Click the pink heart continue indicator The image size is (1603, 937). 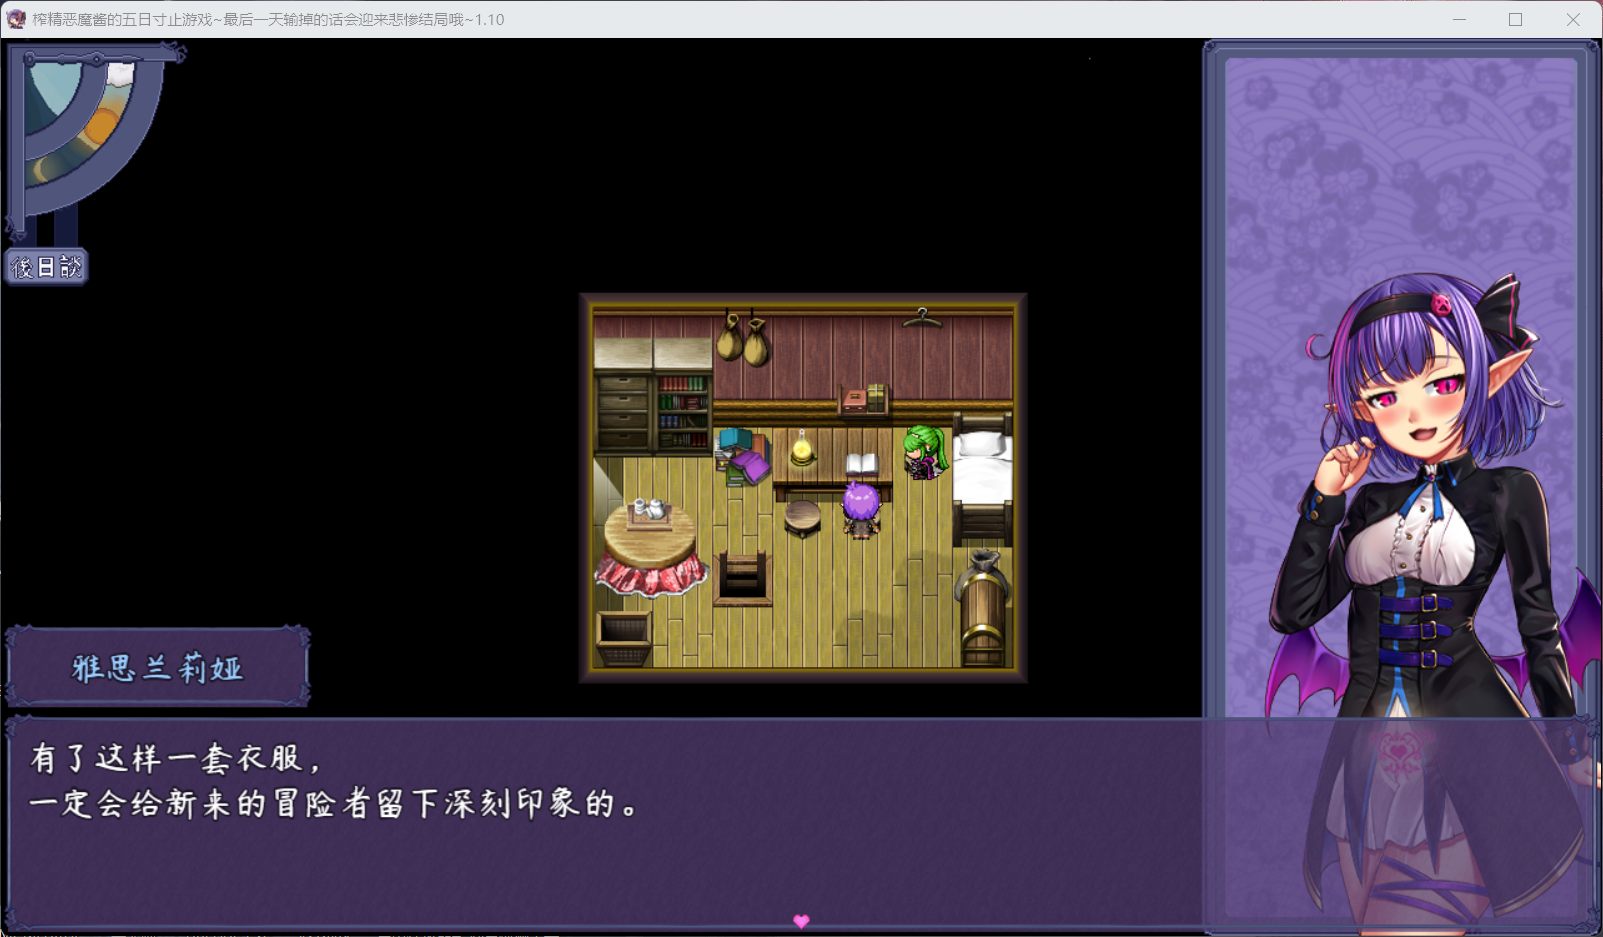pos(801,921)
